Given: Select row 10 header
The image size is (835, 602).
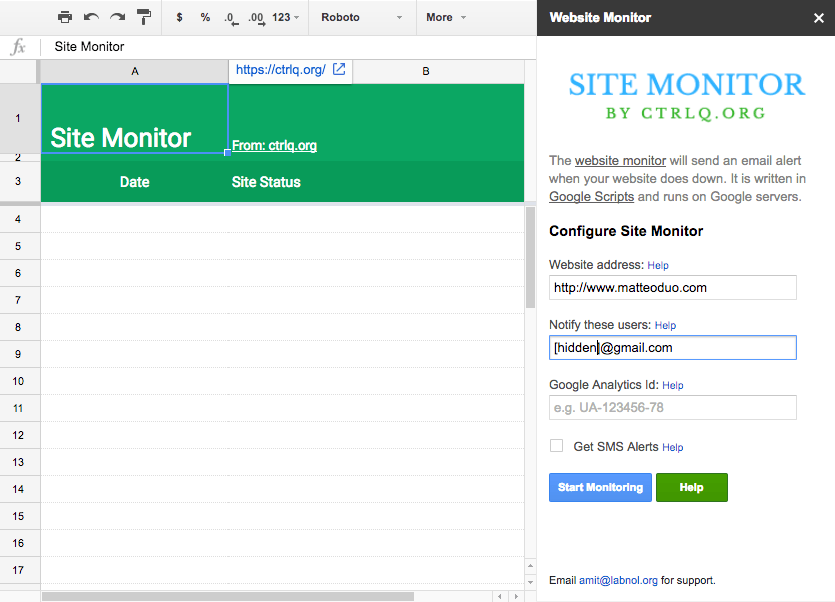Looking at the screenshot, I should pos(18,381).
